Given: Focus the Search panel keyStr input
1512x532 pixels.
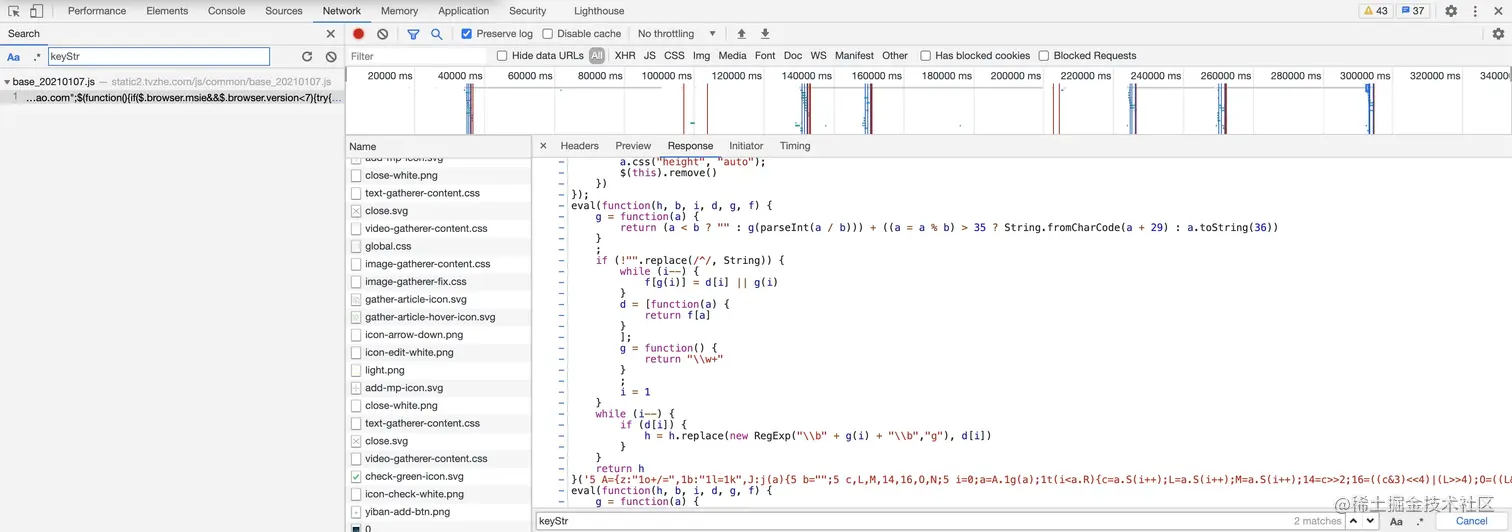Looking at the screenshot, I should pos(159,57).
